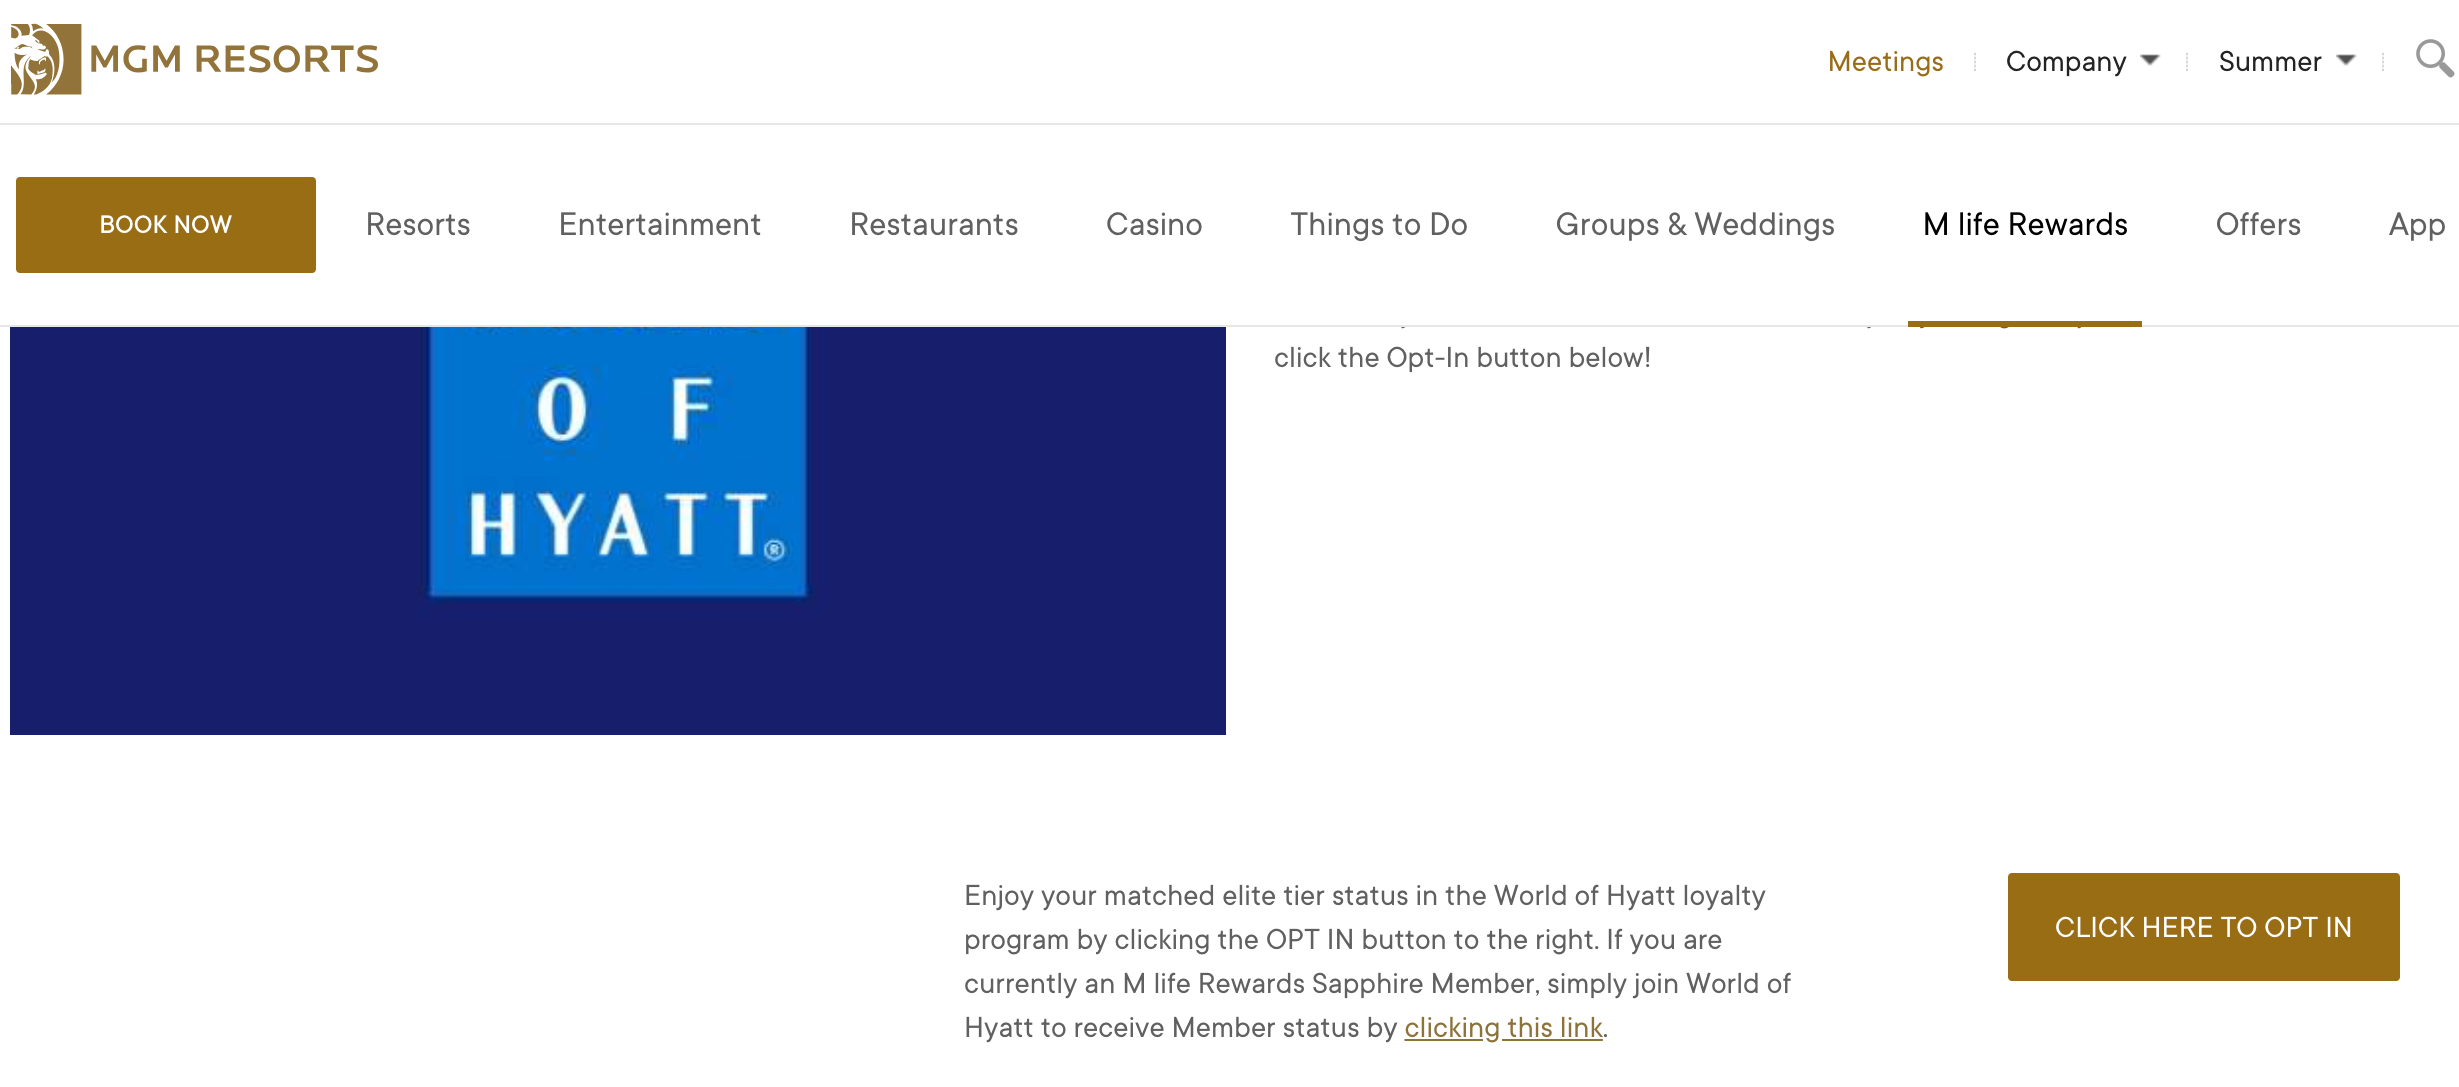Click the MGM lion logo icon
Screen dimensions: 2459x1087
(x=45, y=59)
